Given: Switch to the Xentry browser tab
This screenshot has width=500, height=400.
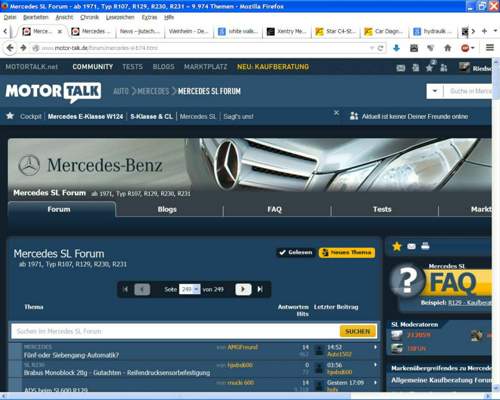Looking at the screenshot, I should 287,31.
